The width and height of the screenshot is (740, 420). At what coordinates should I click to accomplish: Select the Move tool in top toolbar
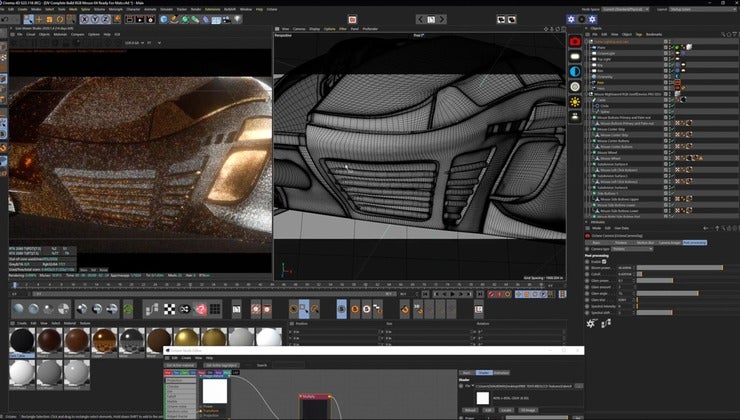[x=39, y=19]
